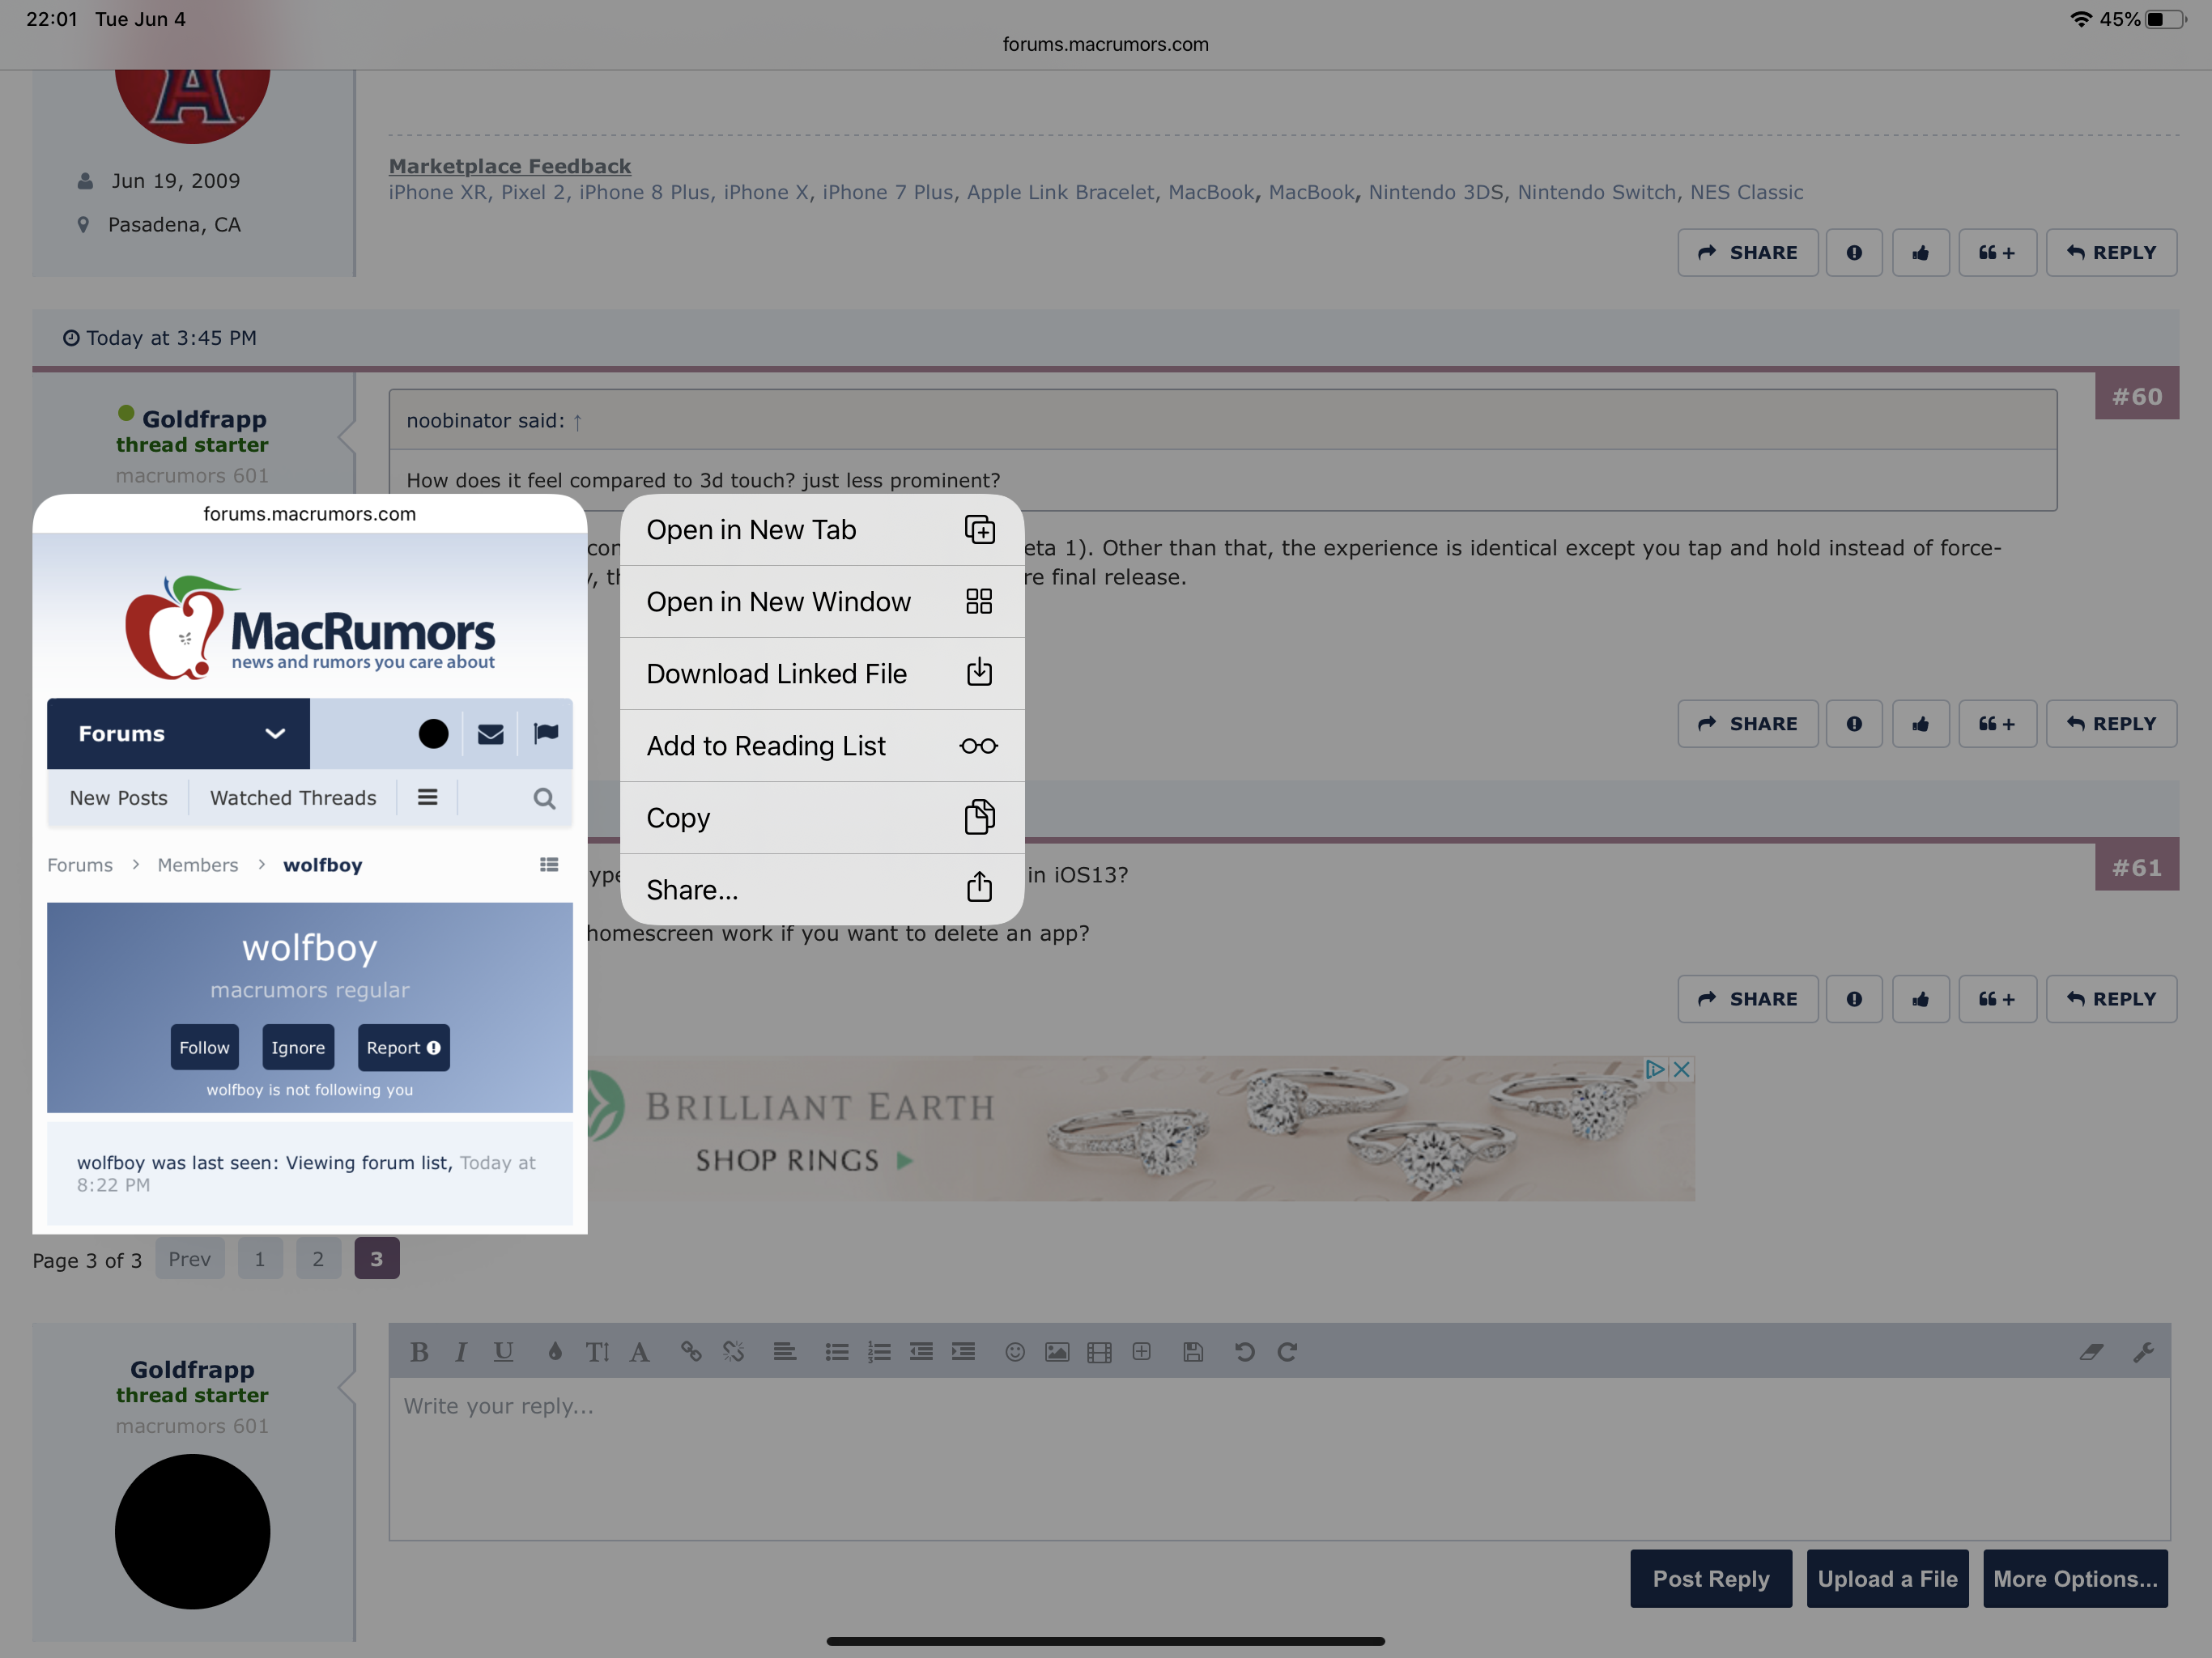Close Brilliant Earth ad with X
This screenshot has width=2212, height=1658.
tap(1682, 1069)
